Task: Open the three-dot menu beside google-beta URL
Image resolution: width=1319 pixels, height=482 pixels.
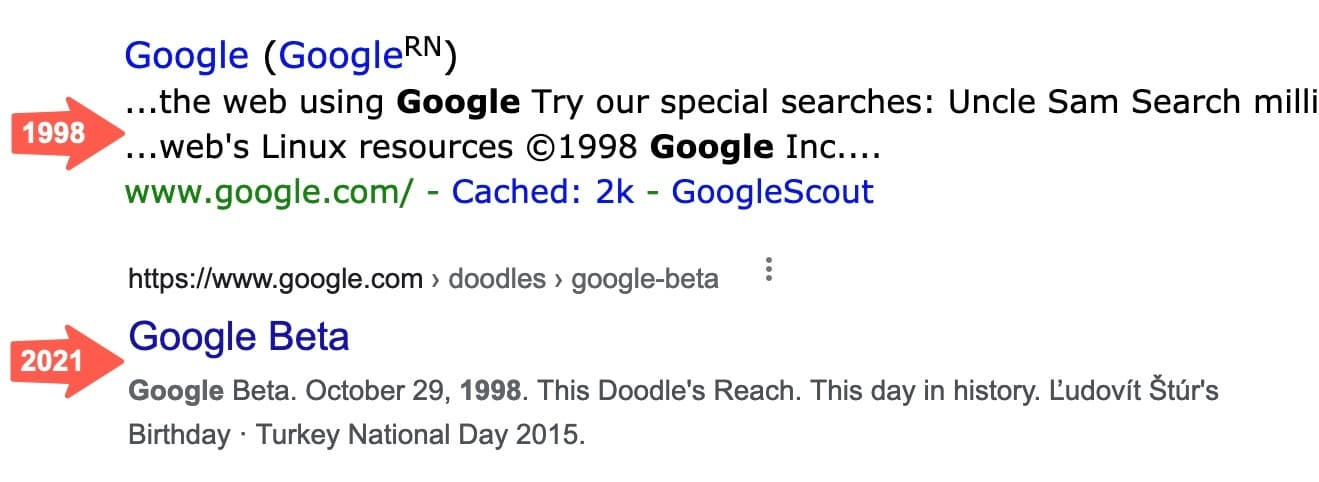Action: click(x=768, y=270)
